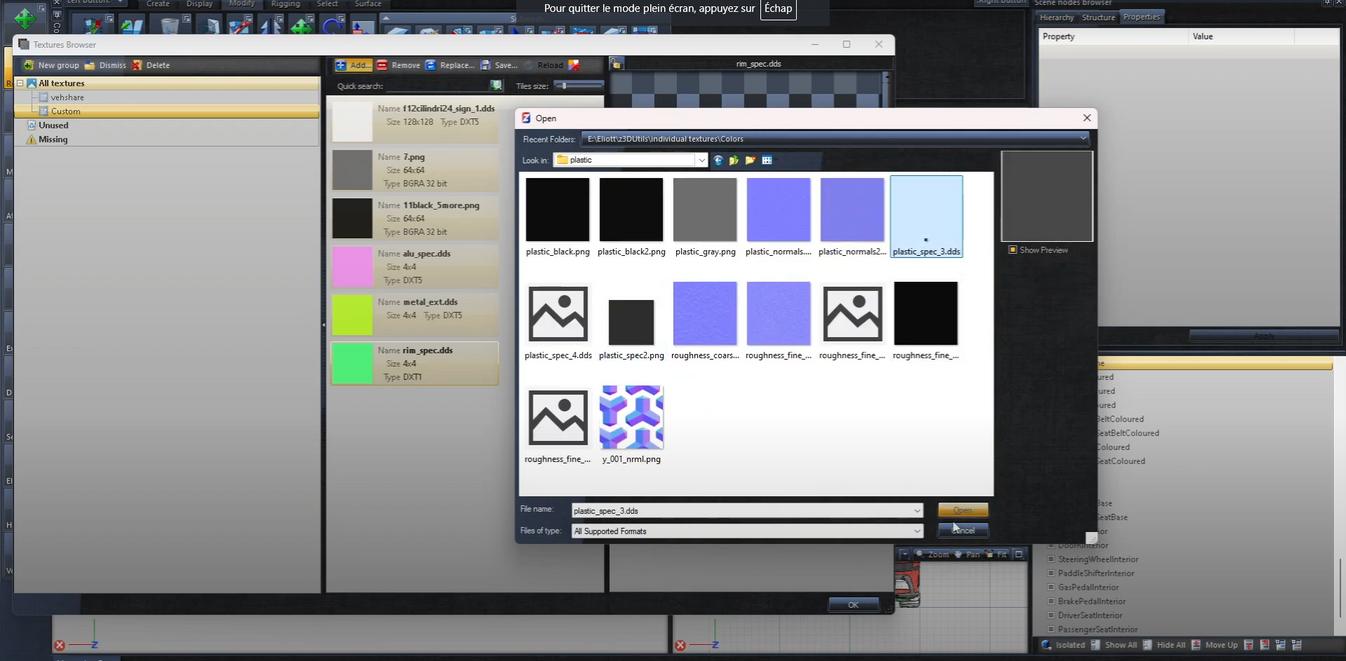Viewport: 1346px width, 661px height.
Task: Collapse the All textures tree group
Action: click(18, 83)
